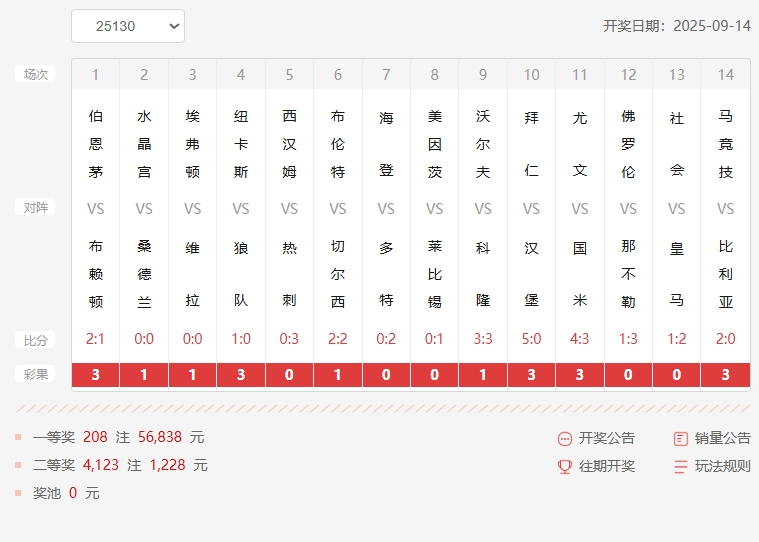This screenshot has height=542, width=759.
Task: Click the 往期开奖 trophy icon
Action: 565,466
